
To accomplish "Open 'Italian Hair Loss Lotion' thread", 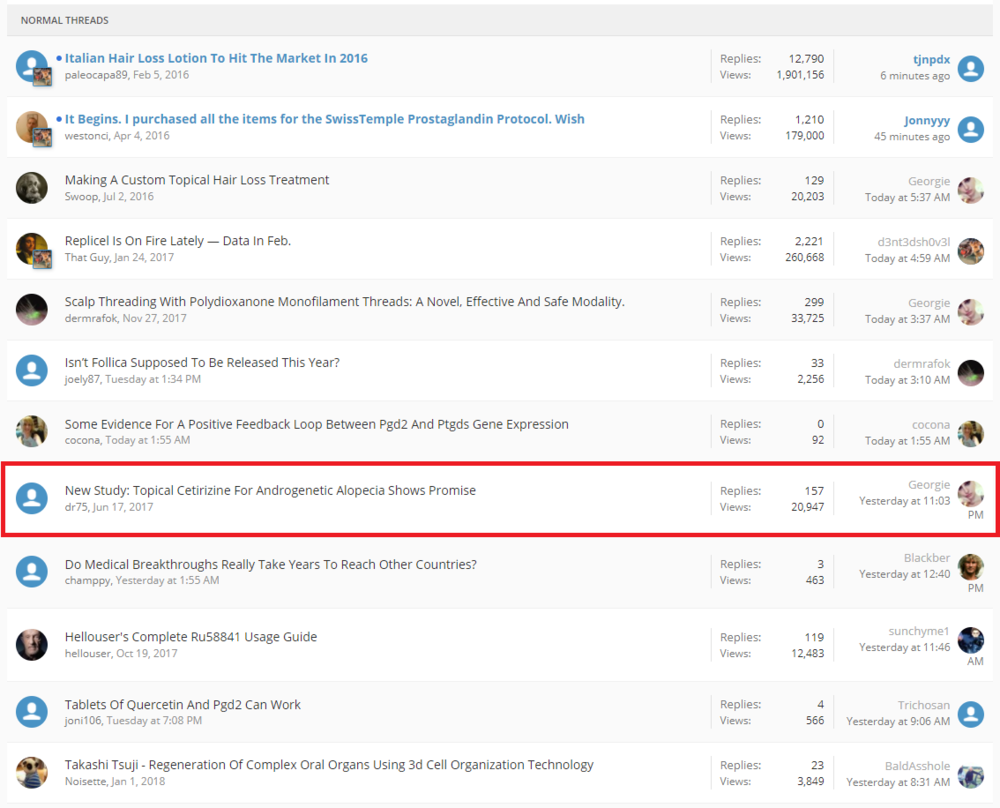I will point(216,58).
